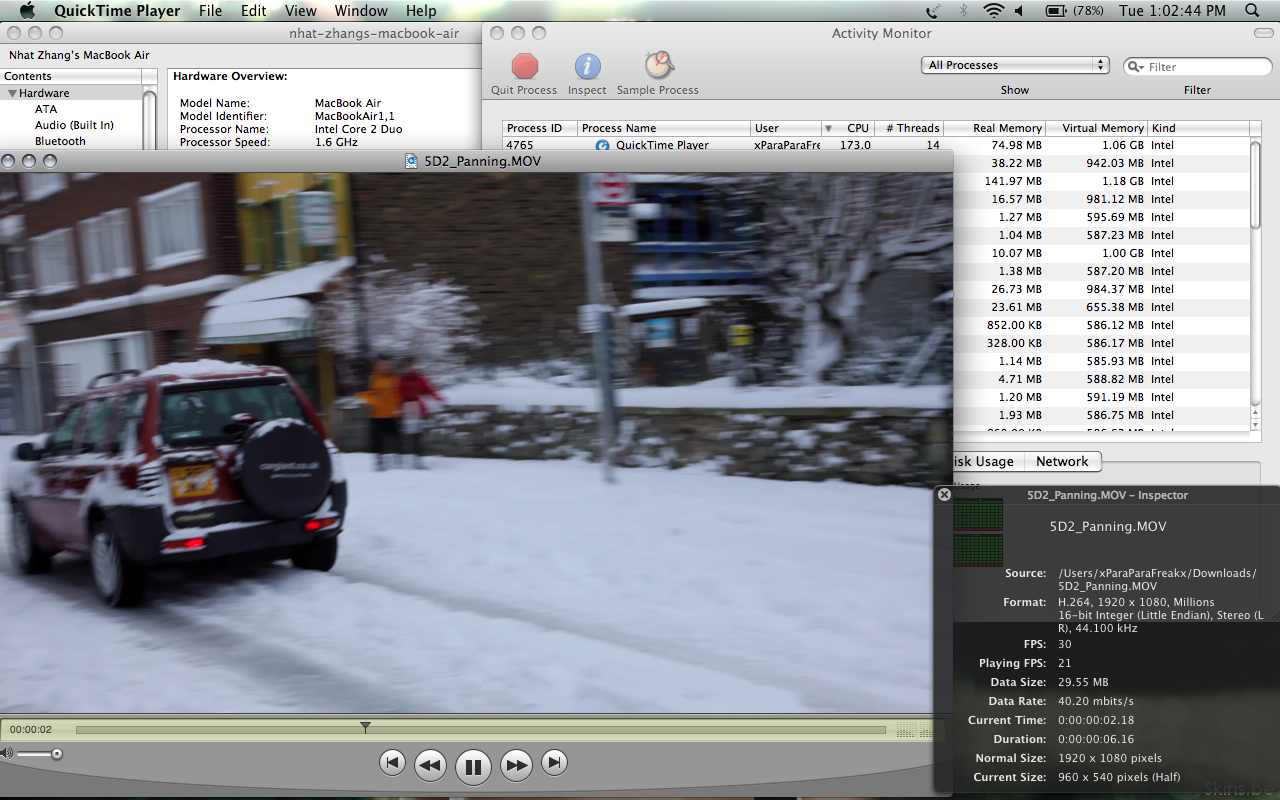
Task: Click the playhead on the movie timeline
Action: tap(365, 727)
